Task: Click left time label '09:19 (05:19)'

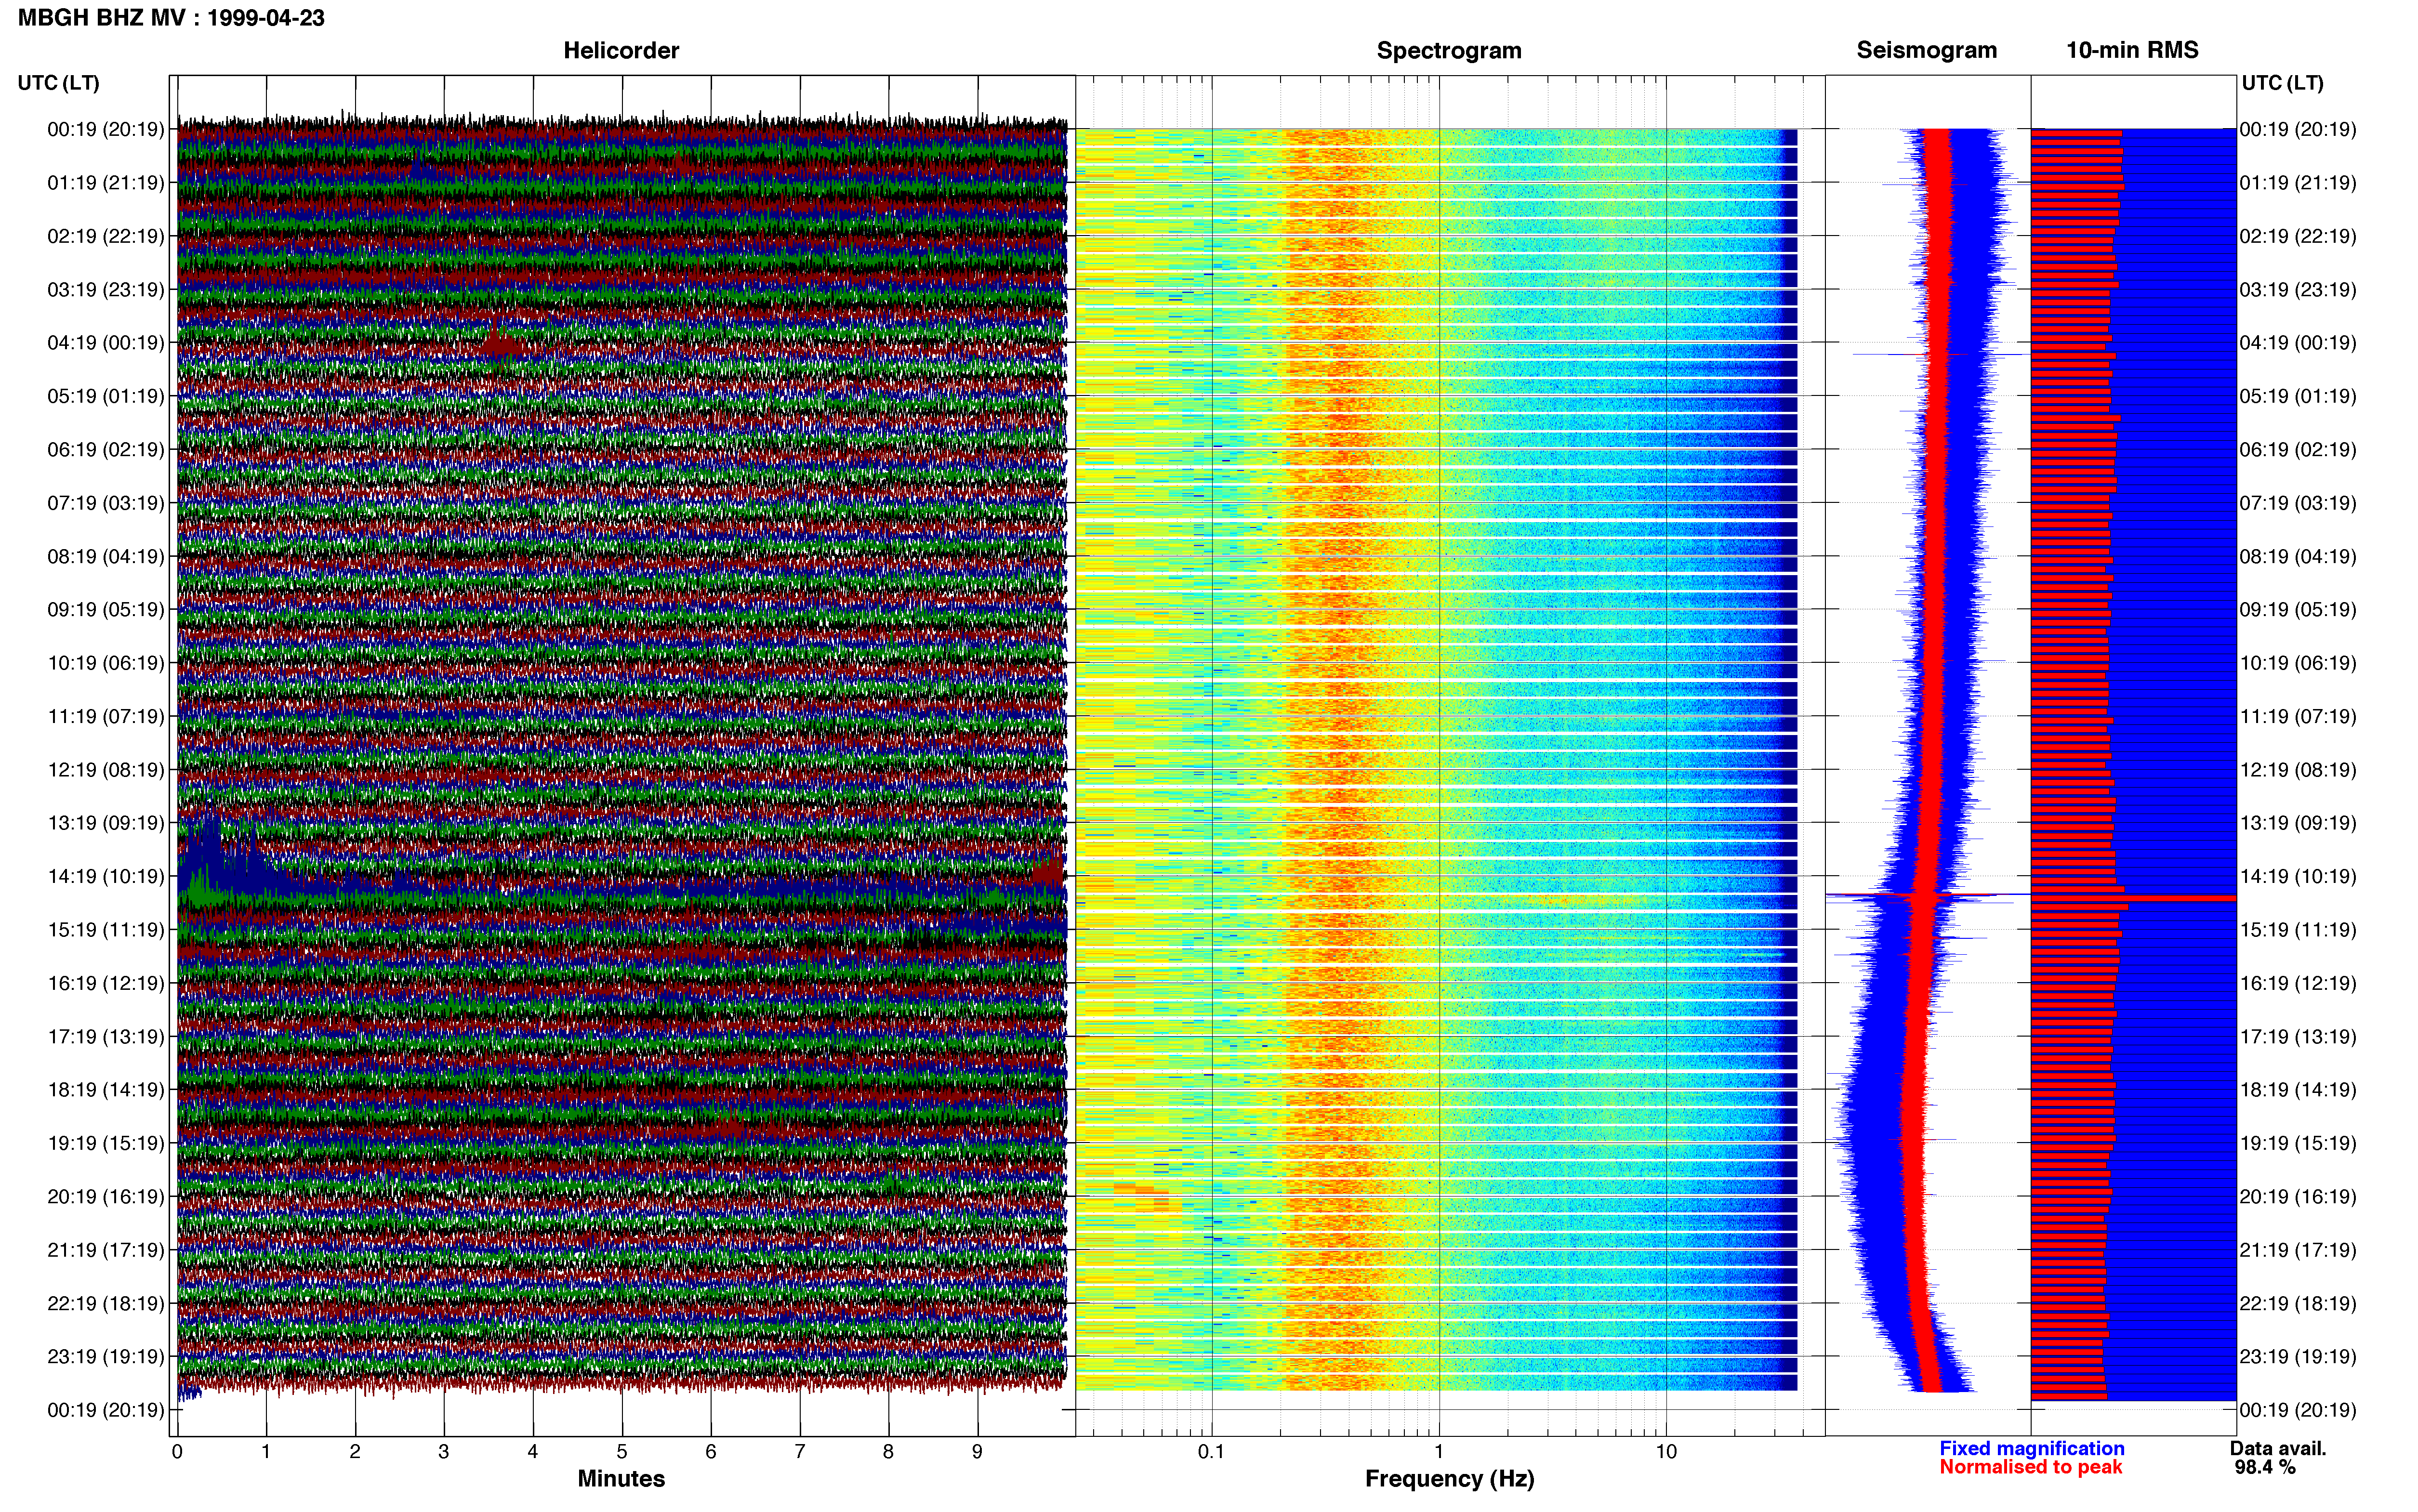Action: [105, 609]
